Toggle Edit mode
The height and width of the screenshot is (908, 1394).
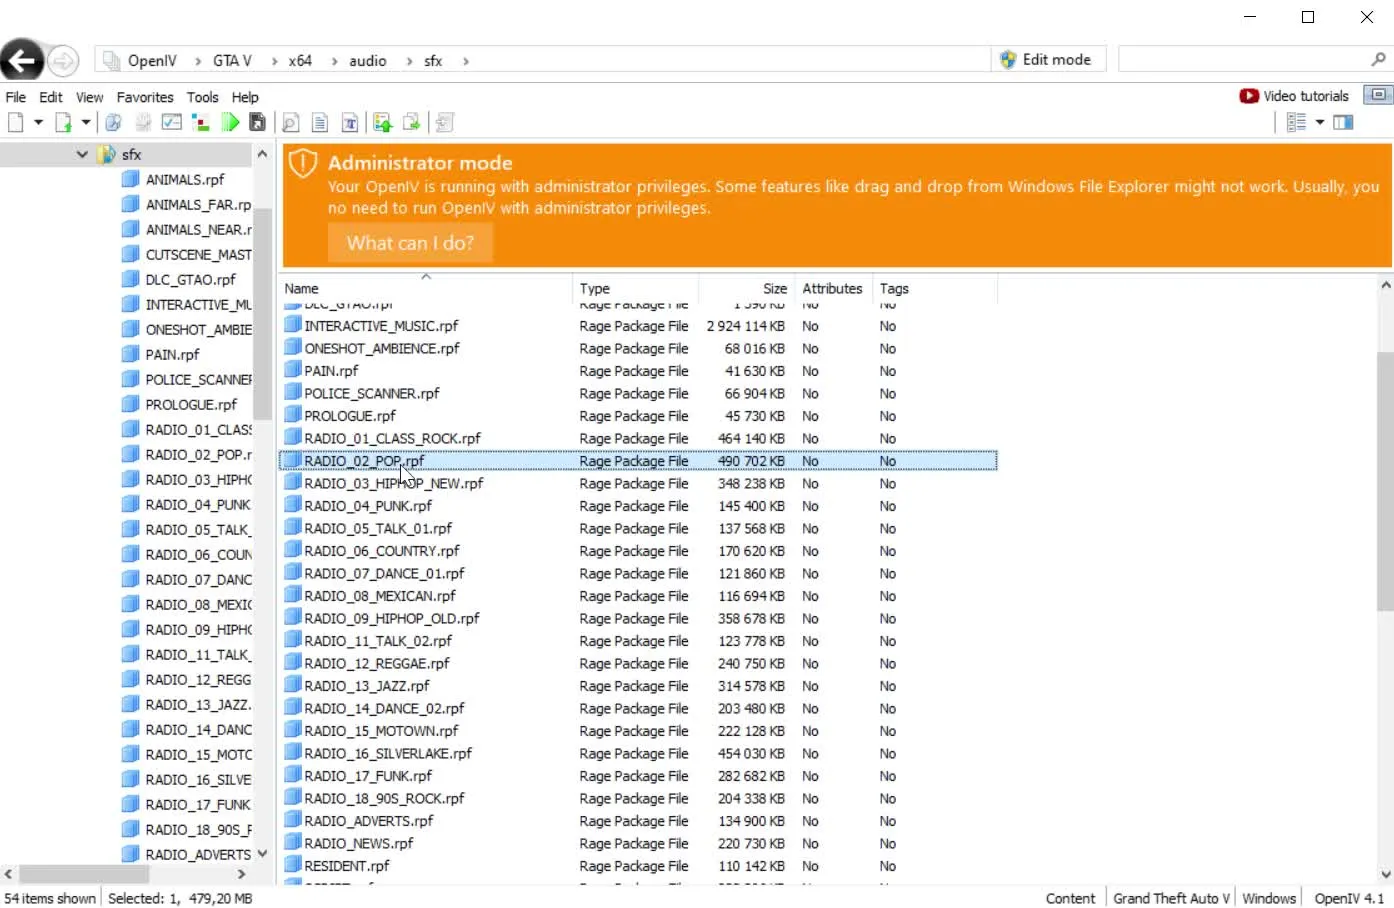point(1046,60)
